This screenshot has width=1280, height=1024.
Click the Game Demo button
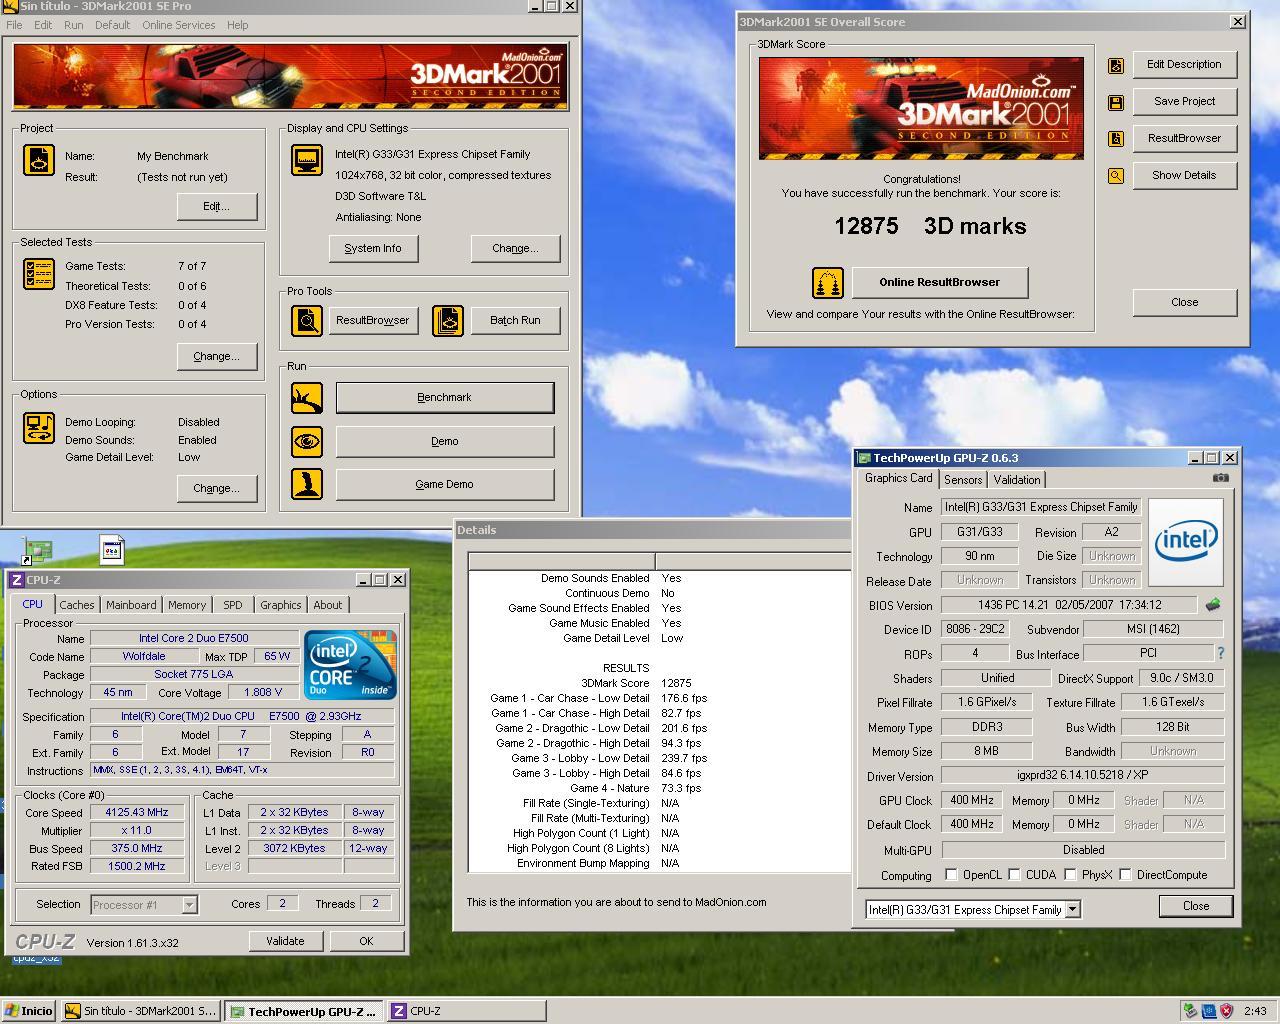pyautogui.click(x=445, y=484)
